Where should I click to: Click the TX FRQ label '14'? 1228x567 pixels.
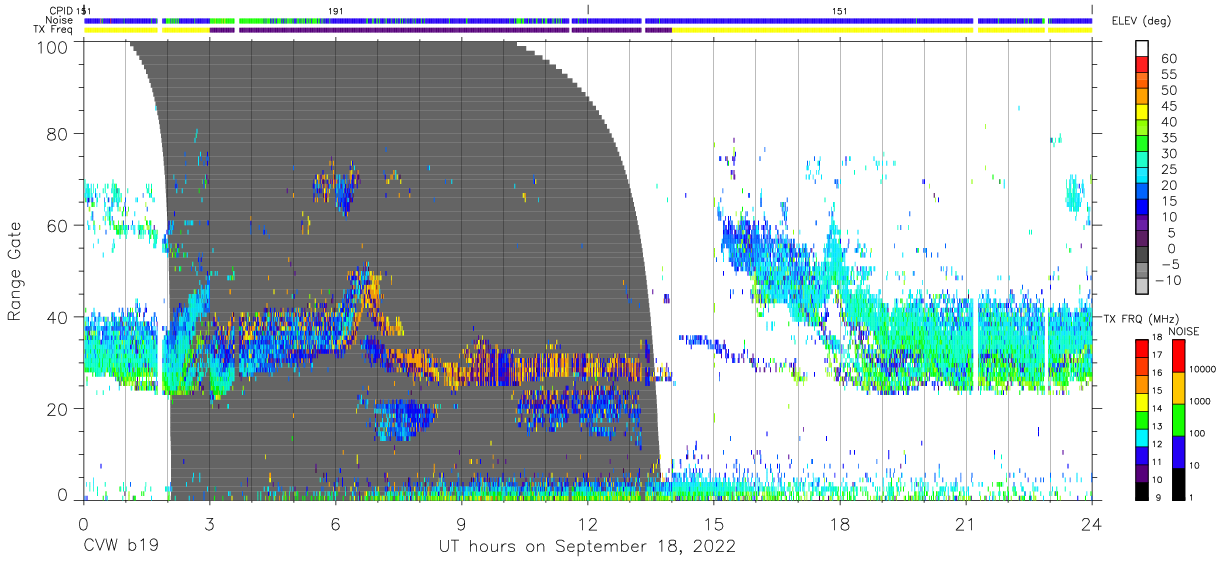point(1158,410)
